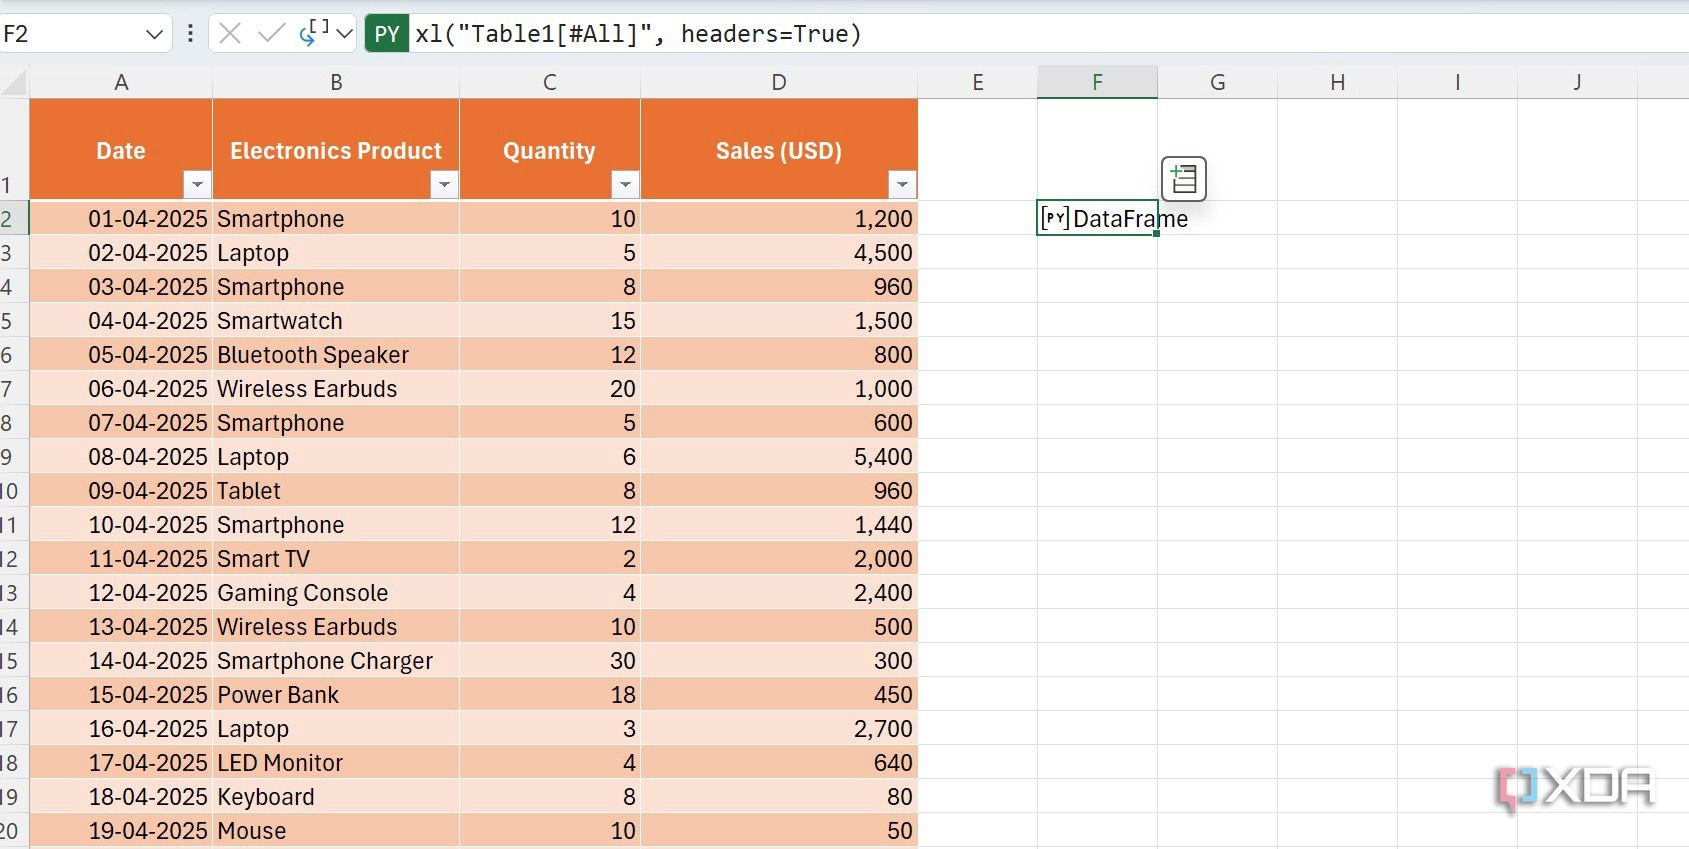Click the DataFrame card icon in cell F2
The image size is (1689, 849).
pyautogui.click(x=1054, y=218)
